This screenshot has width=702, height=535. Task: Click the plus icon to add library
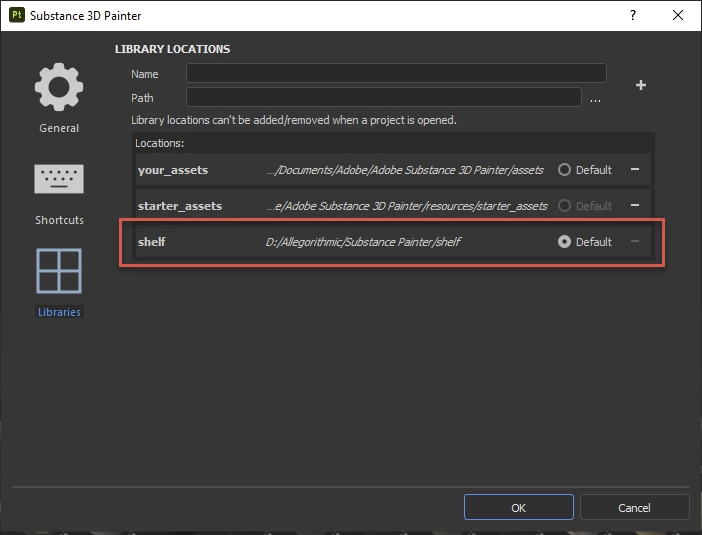tap(641, 85)
